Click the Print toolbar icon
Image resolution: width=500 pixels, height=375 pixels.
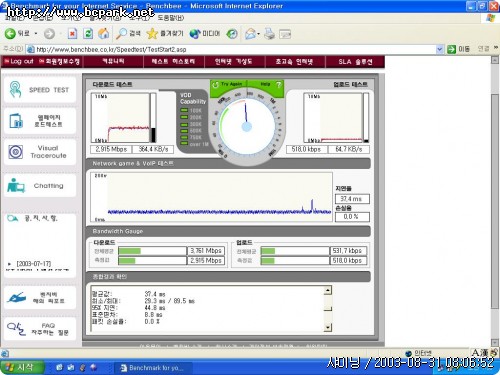(x=269, y=33)
